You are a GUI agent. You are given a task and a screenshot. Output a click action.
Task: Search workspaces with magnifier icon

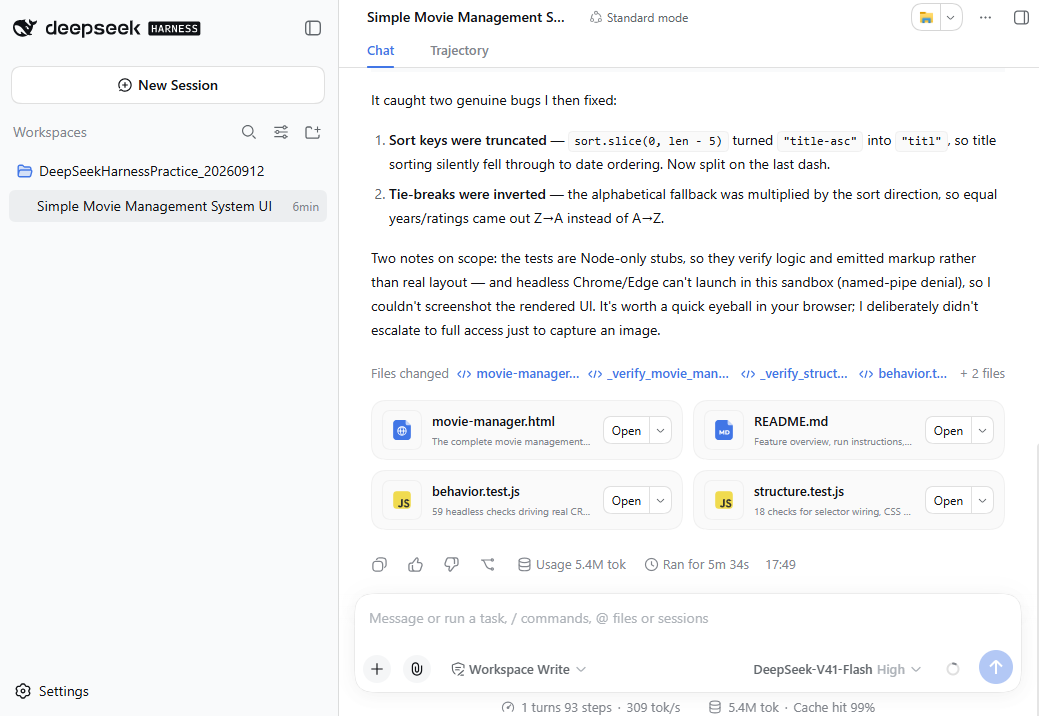click(248, 132)
